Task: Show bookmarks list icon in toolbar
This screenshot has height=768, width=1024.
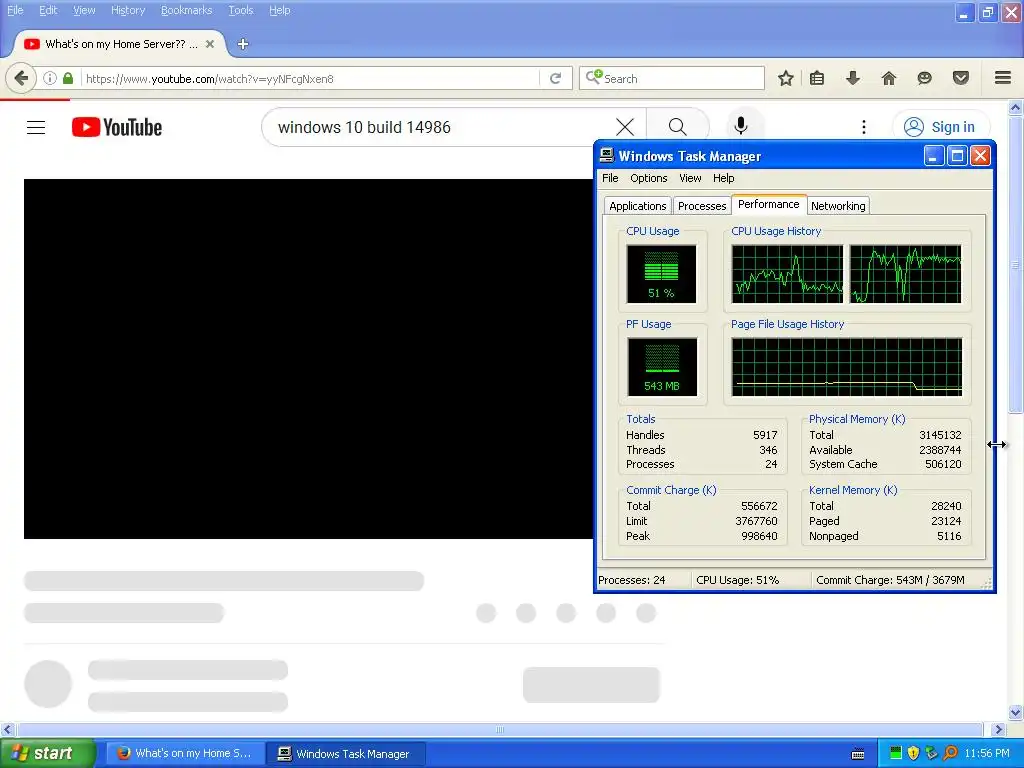Action: click(x=817, y=78)
